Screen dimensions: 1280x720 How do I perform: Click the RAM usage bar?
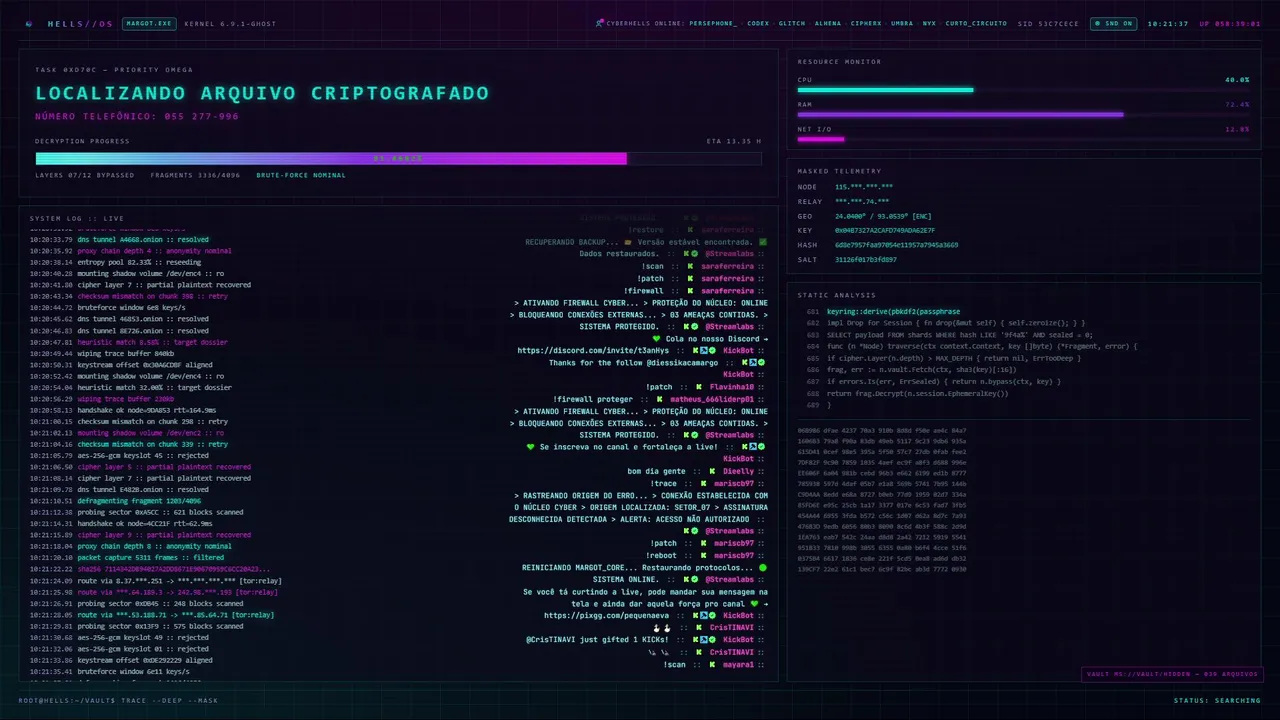tap(1023, 114)
